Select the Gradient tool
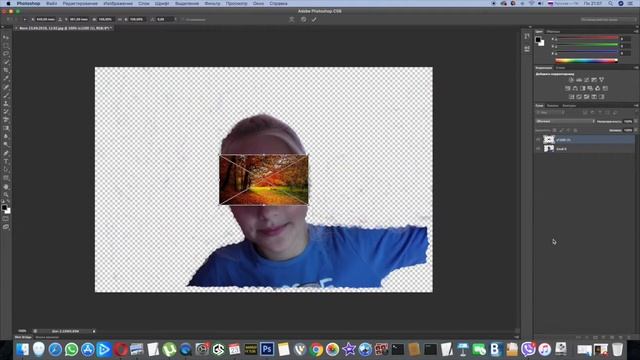640x360 pixels. (x=6, y=128)
